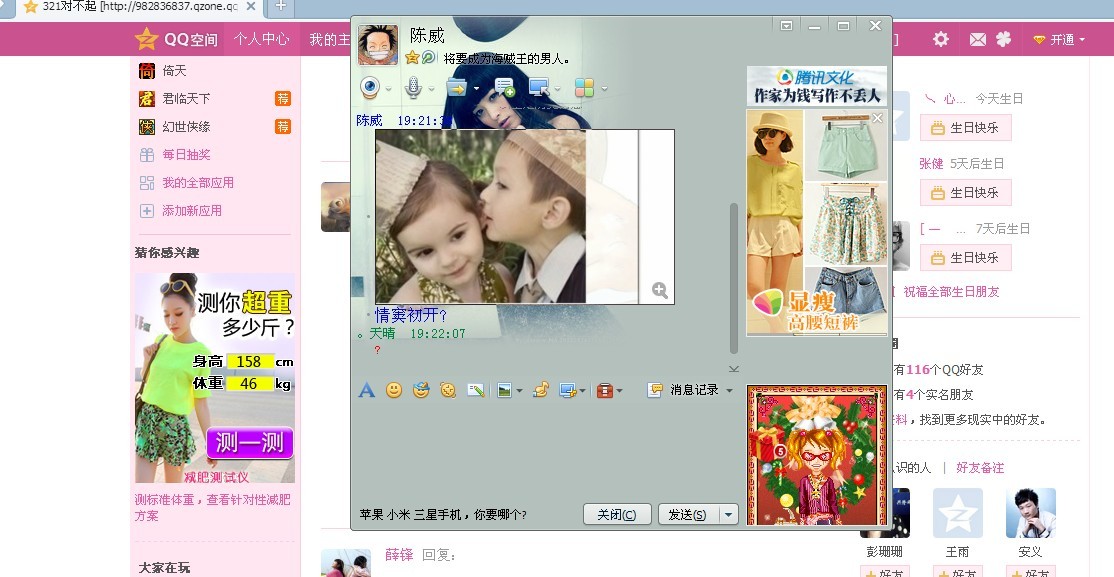
Task: Click the screen capture icon
Action: (568, 390)
